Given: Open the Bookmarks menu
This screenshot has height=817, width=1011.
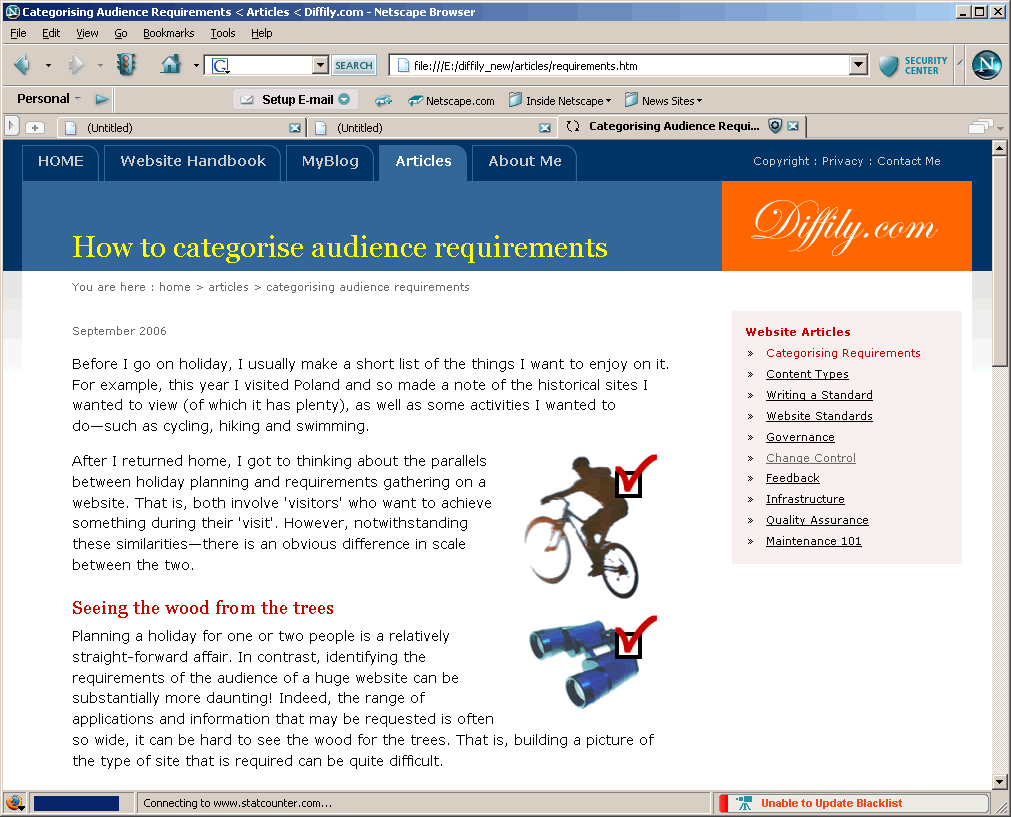Looking at the screenshot, I should (168, 33).
